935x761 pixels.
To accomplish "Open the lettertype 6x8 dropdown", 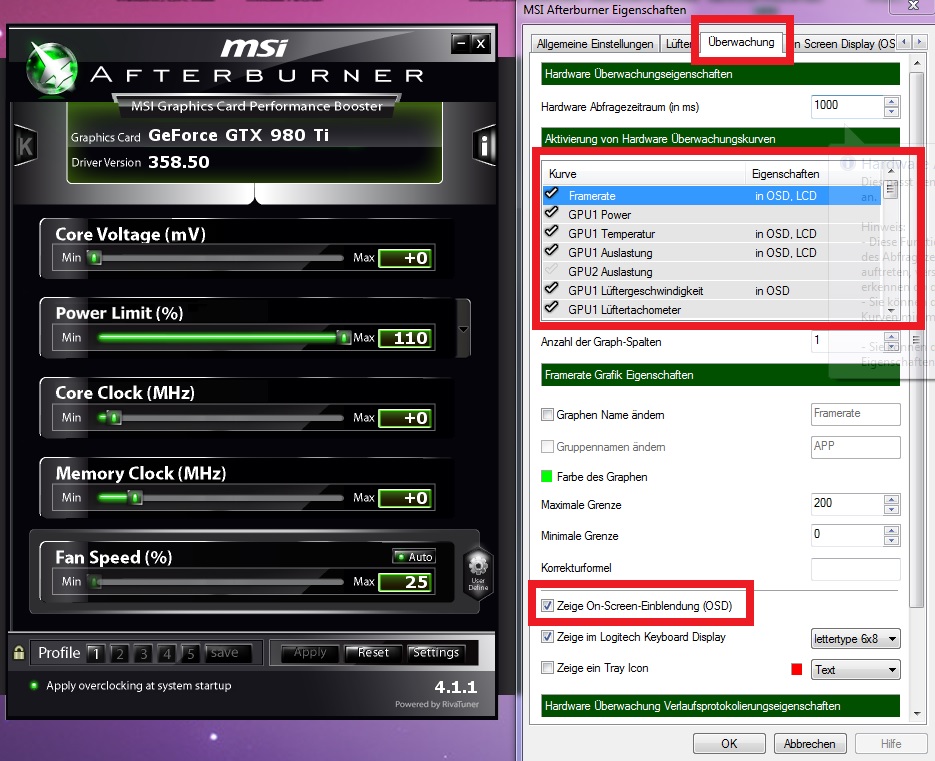I will point(855,639).
